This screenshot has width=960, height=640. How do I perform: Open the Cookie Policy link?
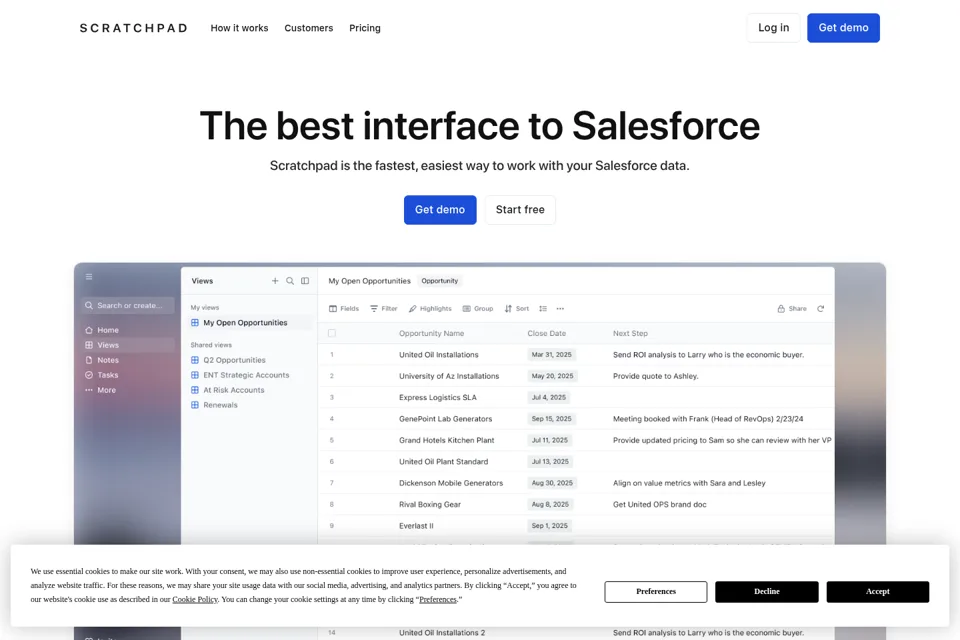tap(195, 600)
